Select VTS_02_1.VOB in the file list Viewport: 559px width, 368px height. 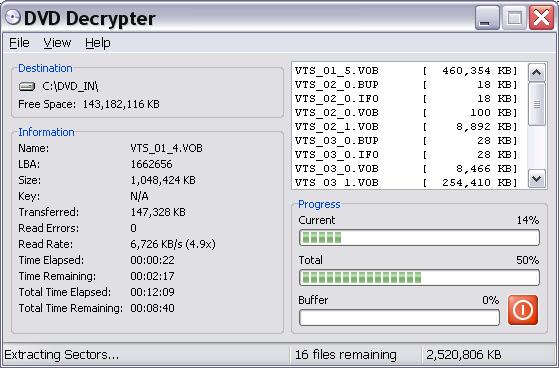click(406, 127)
